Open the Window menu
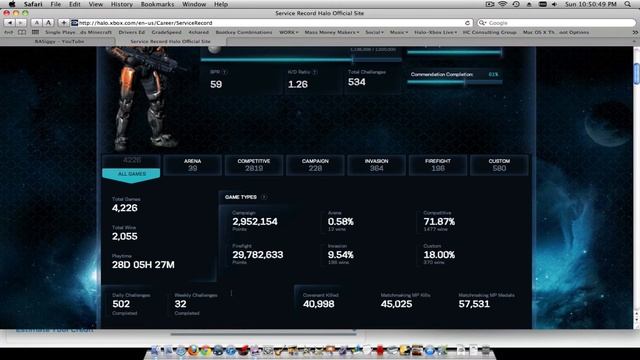The image size is (640, 360). (194, 4)
